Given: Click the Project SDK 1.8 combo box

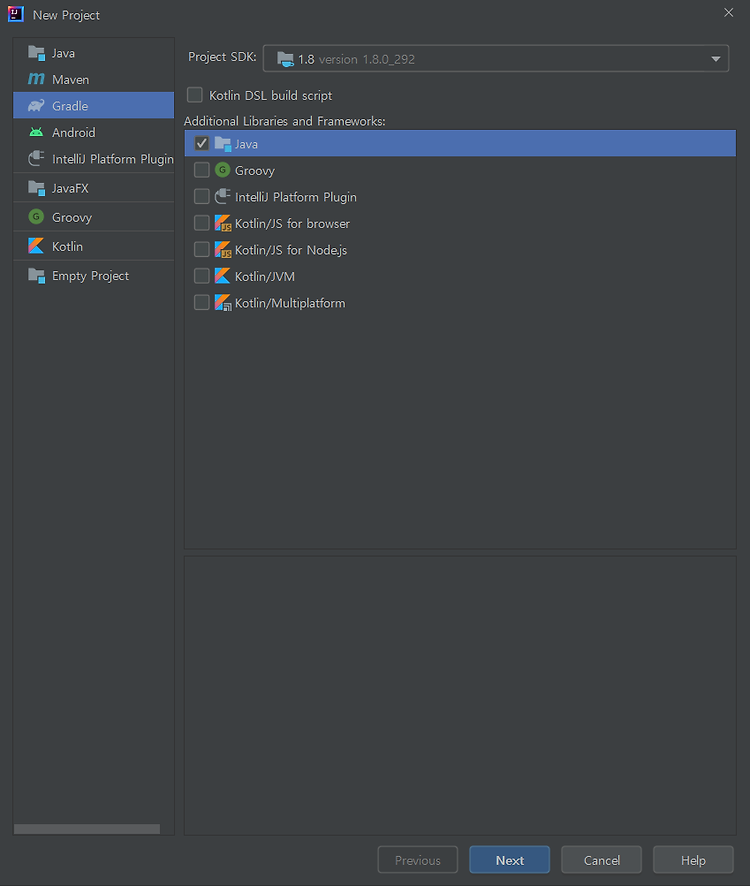Looking at the screenshot, I should click(496, 59).
